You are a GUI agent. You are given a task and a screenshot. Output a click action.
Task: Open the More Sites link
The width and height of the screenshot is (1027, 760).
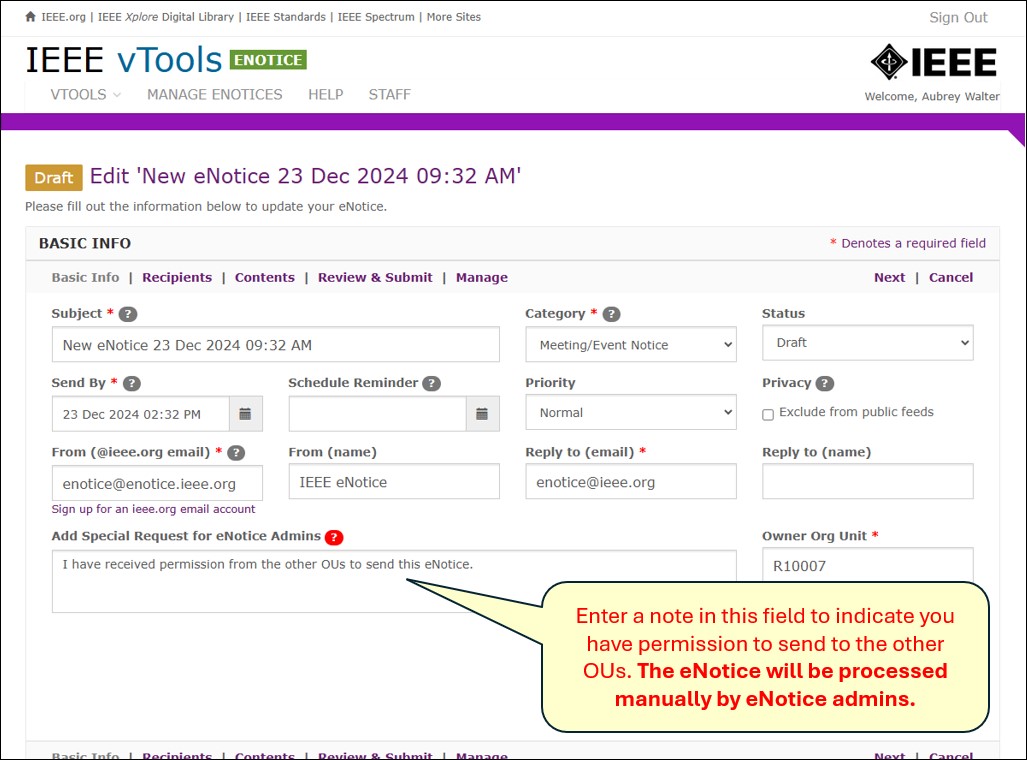point(453,17)
